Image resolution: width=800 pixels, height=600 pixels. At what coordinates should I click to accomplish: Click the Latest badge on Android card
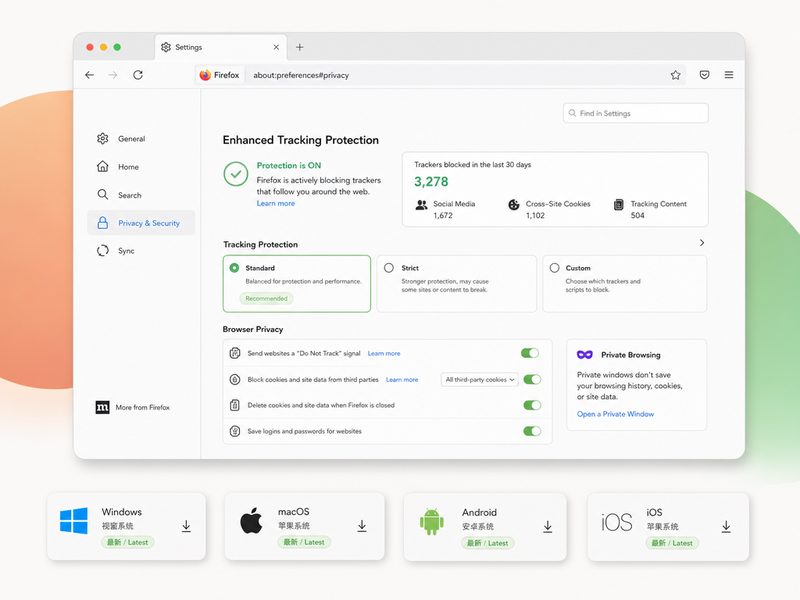pyautogui.click(x=488, y=543)
